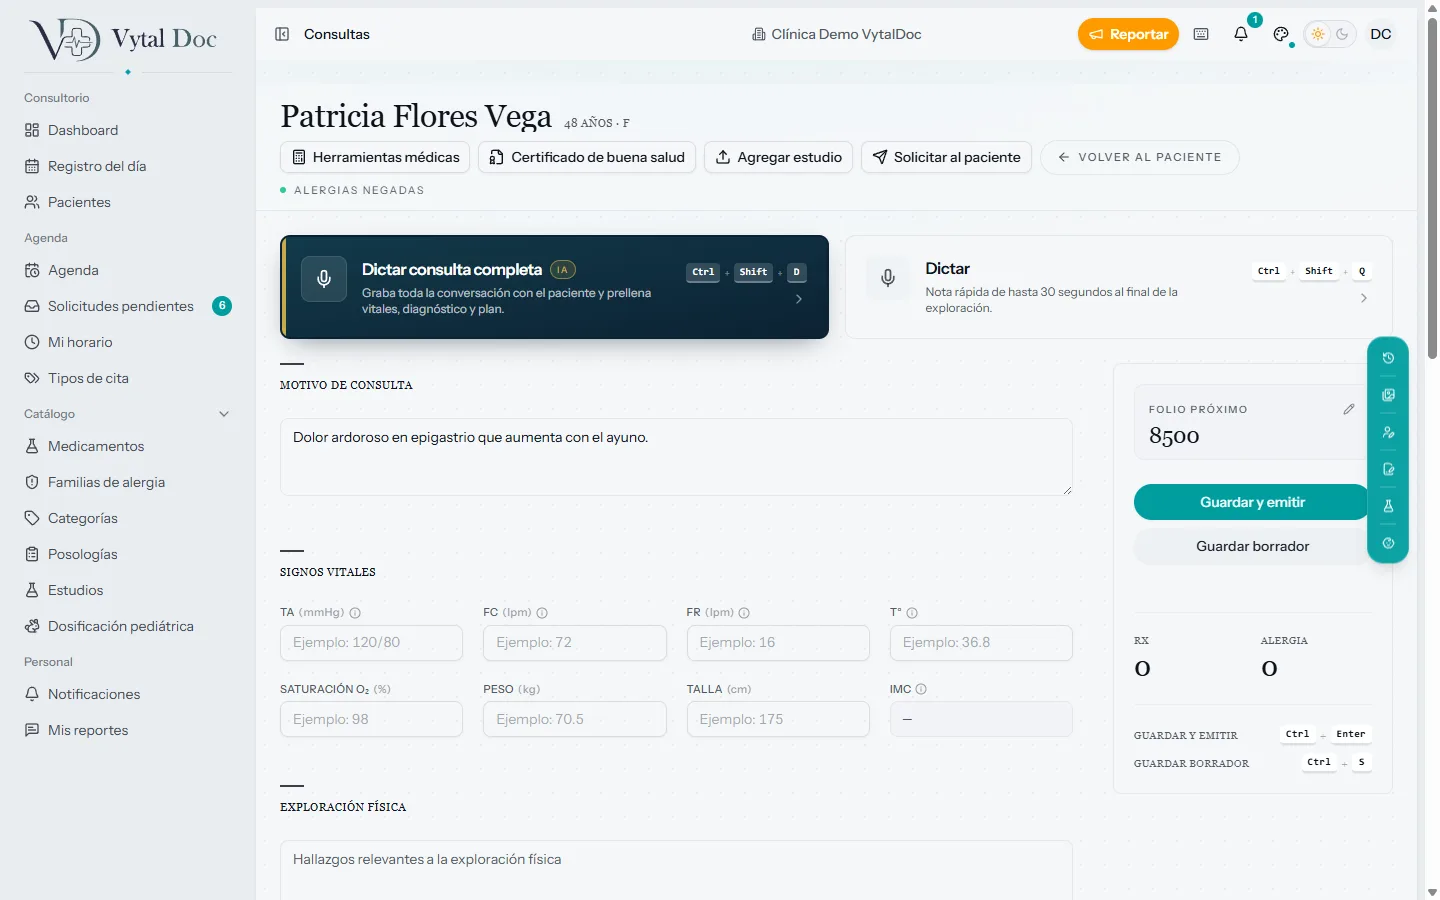This screenshot has height=900, width=1440.
Task: Click Guardar borrador button
Action: (1251, 546)
